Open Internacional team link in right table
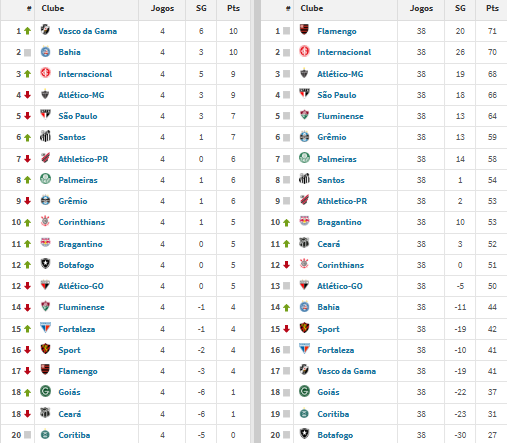Image resolution: width=507 pixels, height=443 pixels. [x=344, y=52]
